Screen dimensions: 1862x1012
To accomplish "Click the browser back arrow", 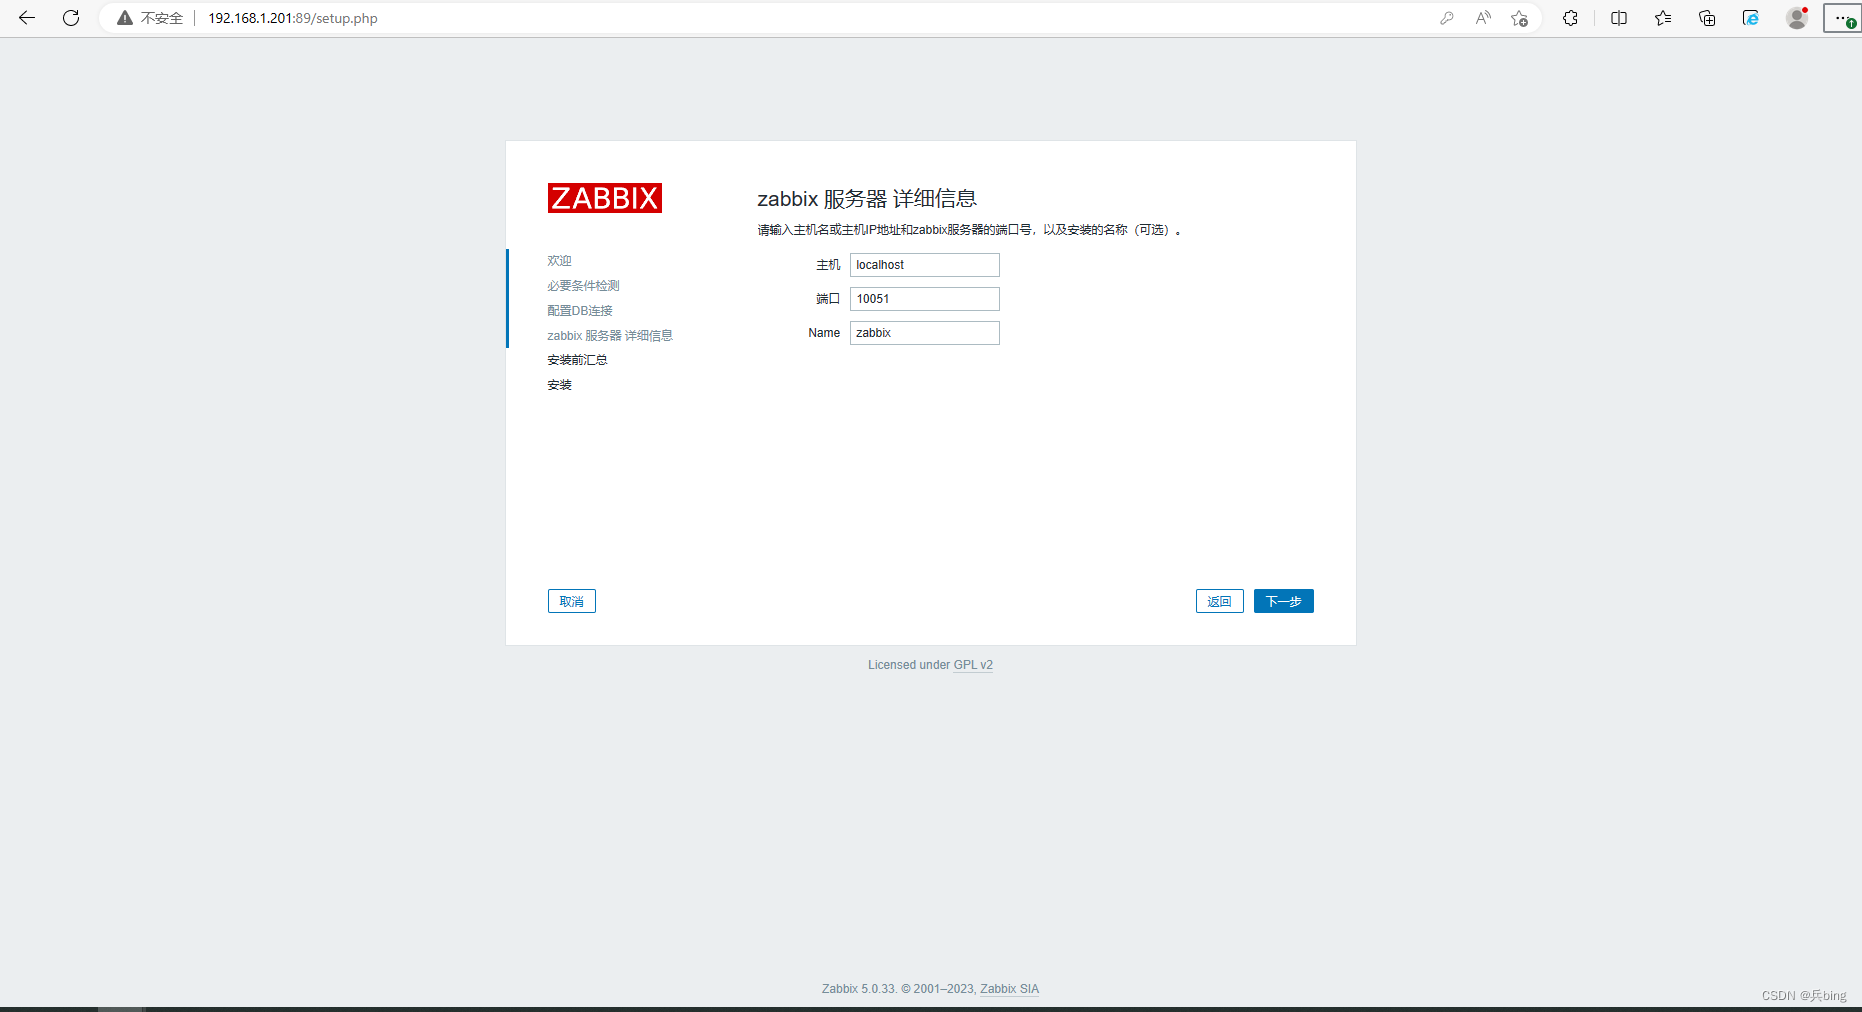I will pyautogui.click(x=27, y=18).
